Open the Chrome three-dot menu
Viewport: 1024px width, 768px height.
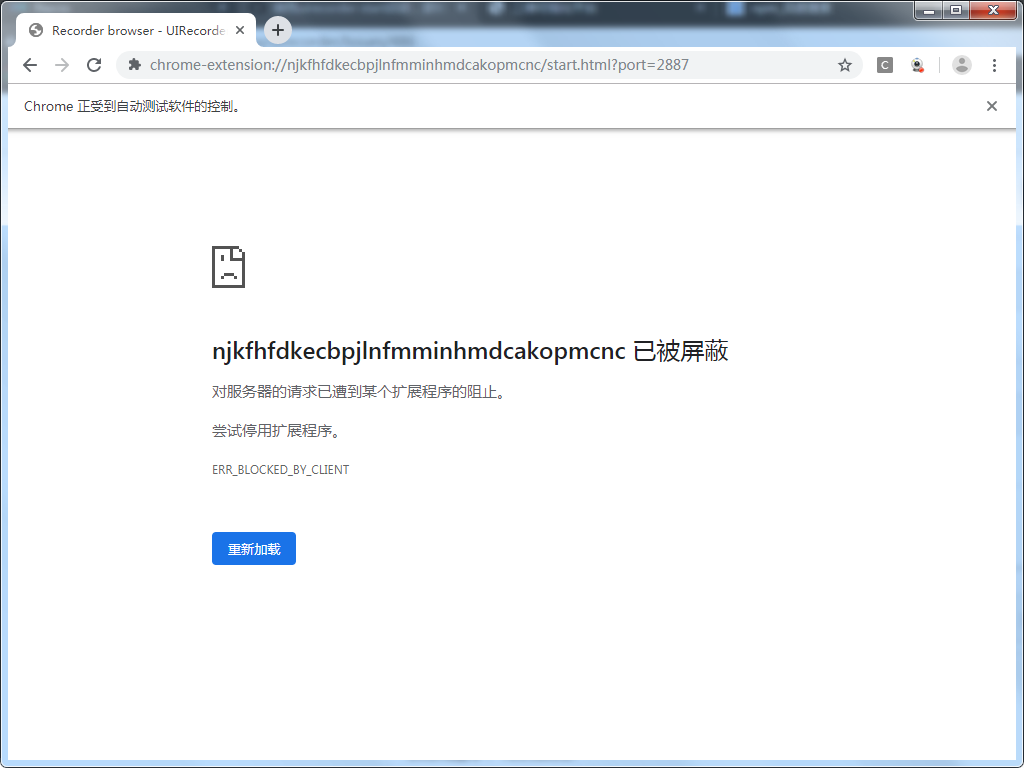click(996, 64)
